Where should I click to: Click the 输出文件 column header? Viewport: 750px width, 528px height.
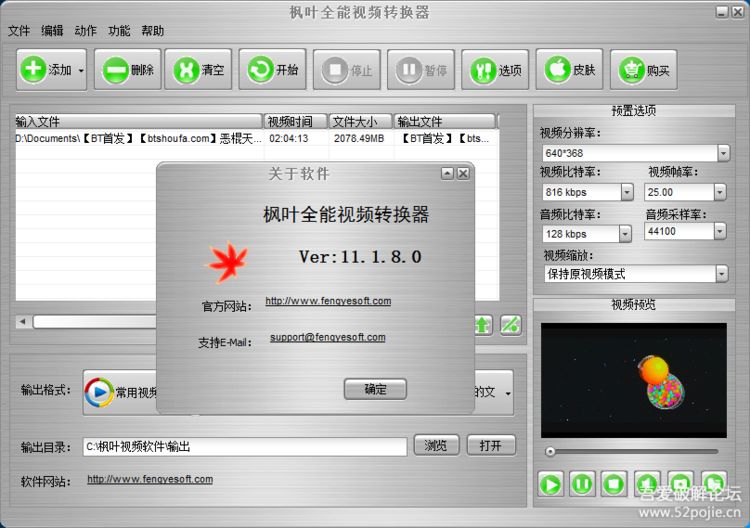coord(444,121)
